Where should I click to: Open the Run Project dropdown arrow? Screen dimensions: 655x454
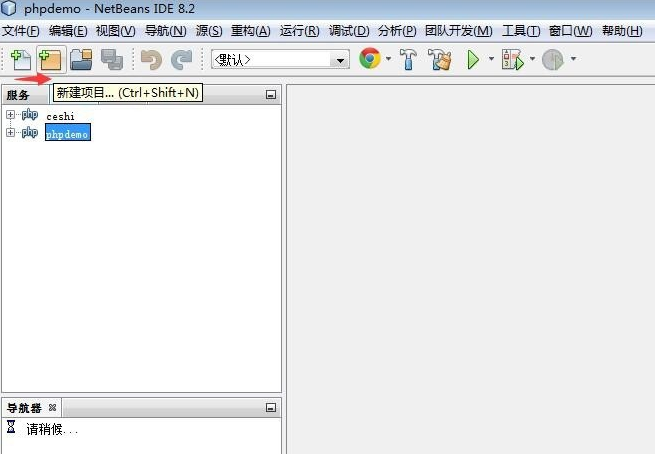click(491, 59)
